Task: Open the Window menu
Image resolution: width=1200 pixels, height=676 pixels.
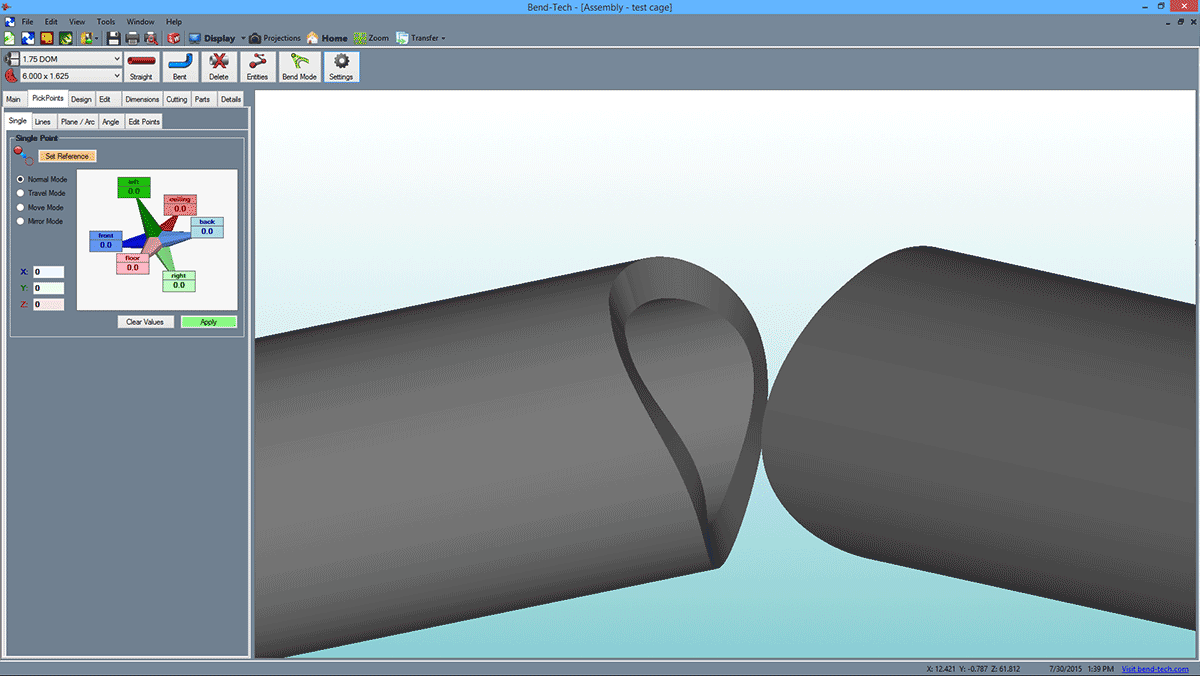Action: pos(141,21)
